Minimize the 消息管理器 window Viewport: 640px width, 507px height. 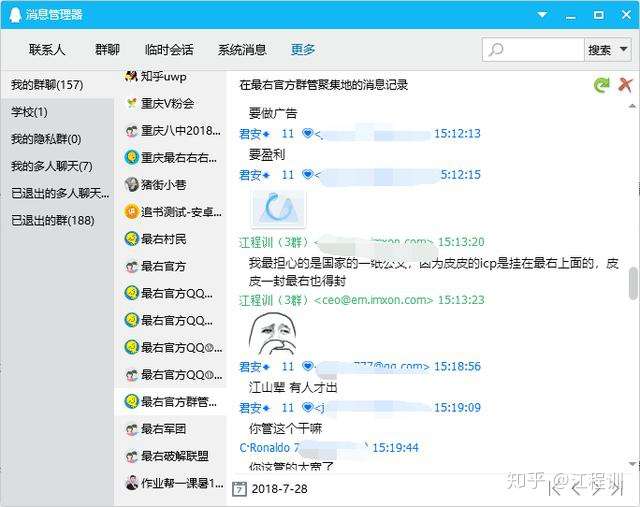pyautogui.click(x=571, y=16)
